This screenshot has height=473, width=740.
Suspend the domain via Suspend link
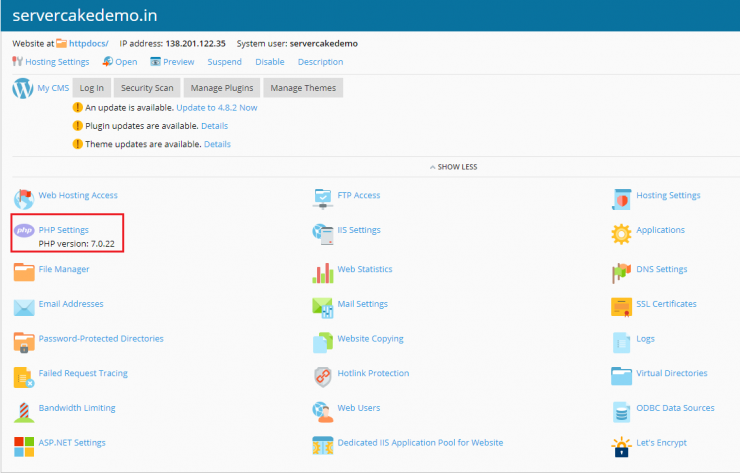[x=225, y=62]
